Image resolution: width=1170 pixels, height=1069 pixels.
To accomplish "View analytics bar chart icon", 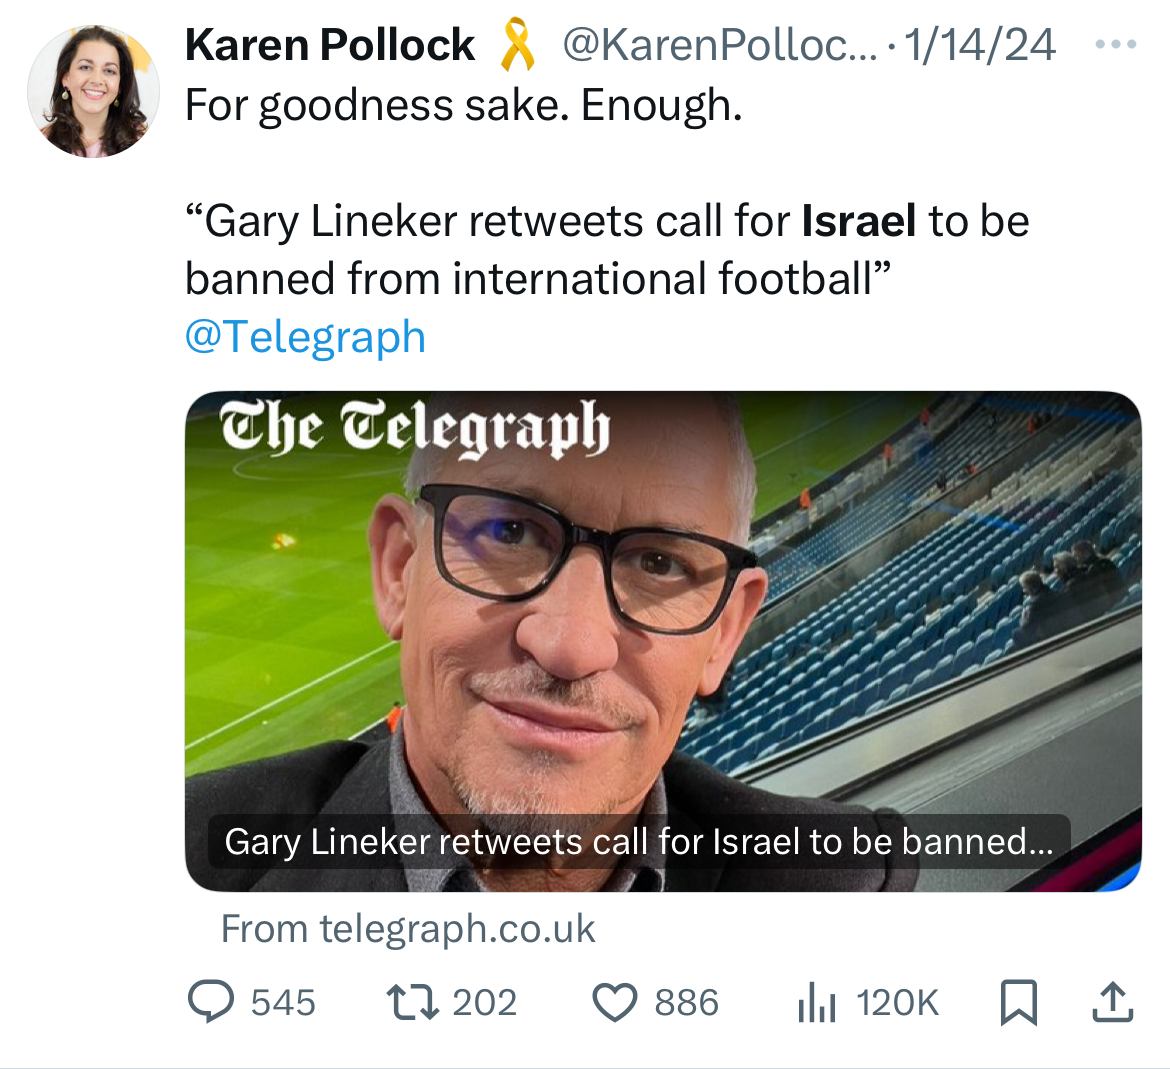I will click(x=817, y=1002).
